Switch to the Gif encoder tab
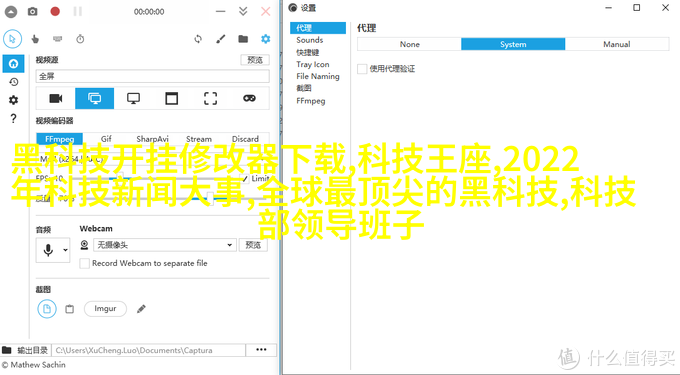The height and width of the screenshot is (375, 680). (x=106, y=139)
